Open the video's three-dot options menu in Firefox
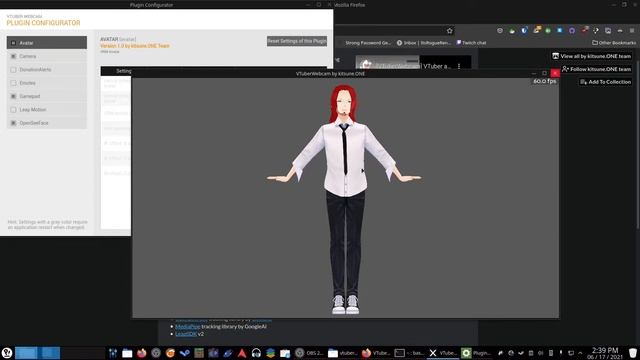The height and width of the screenshot is (360, 640). (459, 66)
